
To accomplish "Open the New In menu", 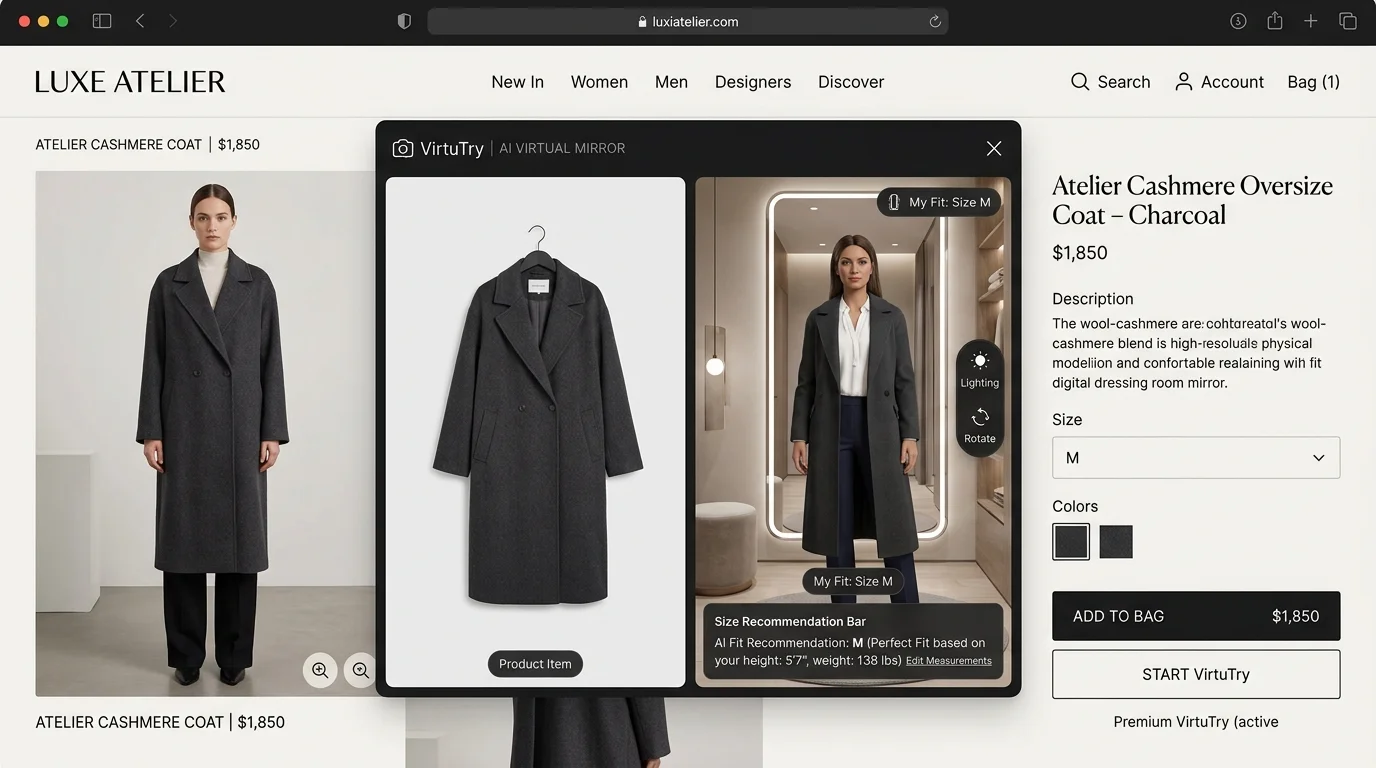I will (518, 82).
